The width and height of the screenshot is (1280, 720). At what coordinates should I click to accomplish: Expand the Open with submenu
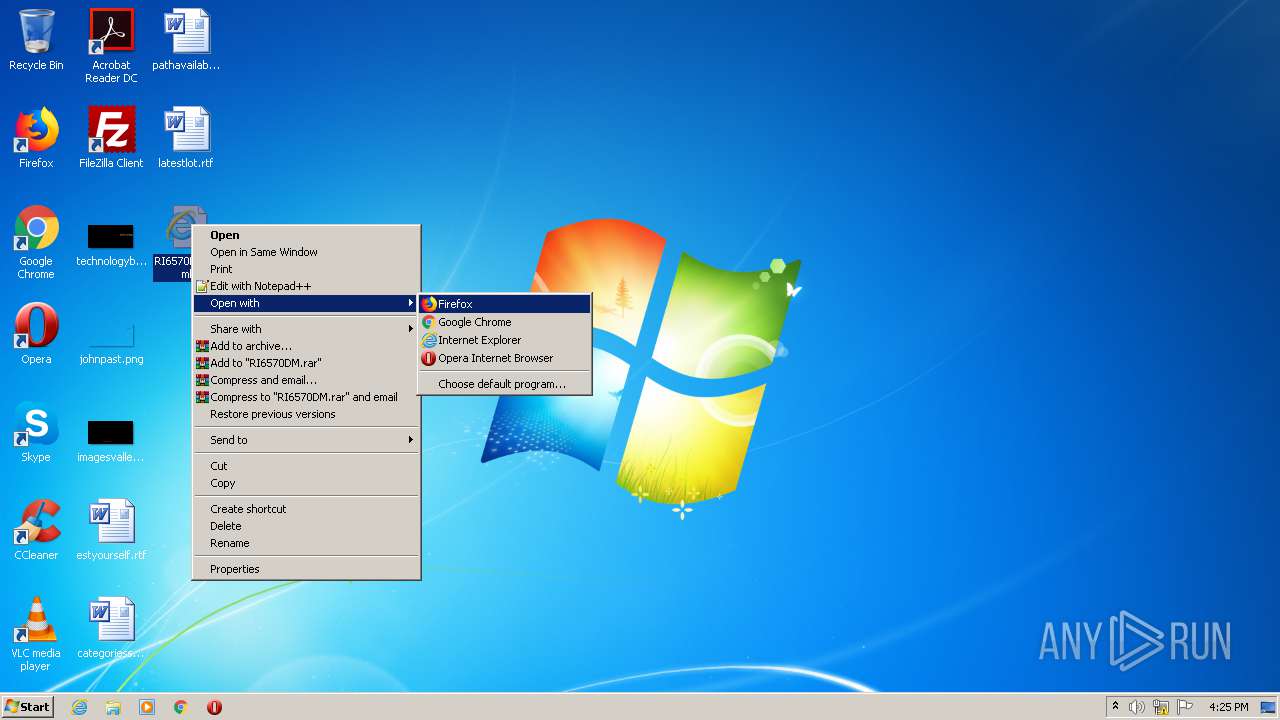[x=306, y=303]
